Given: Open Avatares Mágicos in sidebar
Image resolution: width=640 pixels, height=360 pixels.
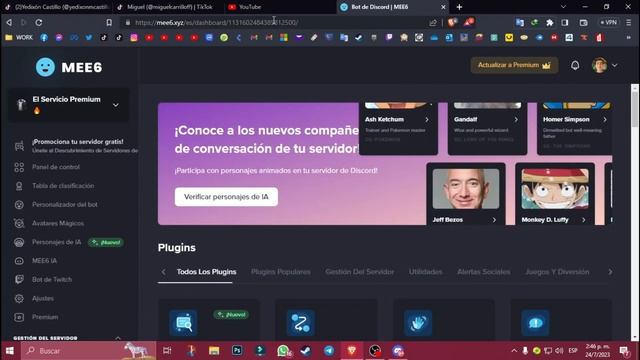Looking at the screenshot, I should 58,223.
